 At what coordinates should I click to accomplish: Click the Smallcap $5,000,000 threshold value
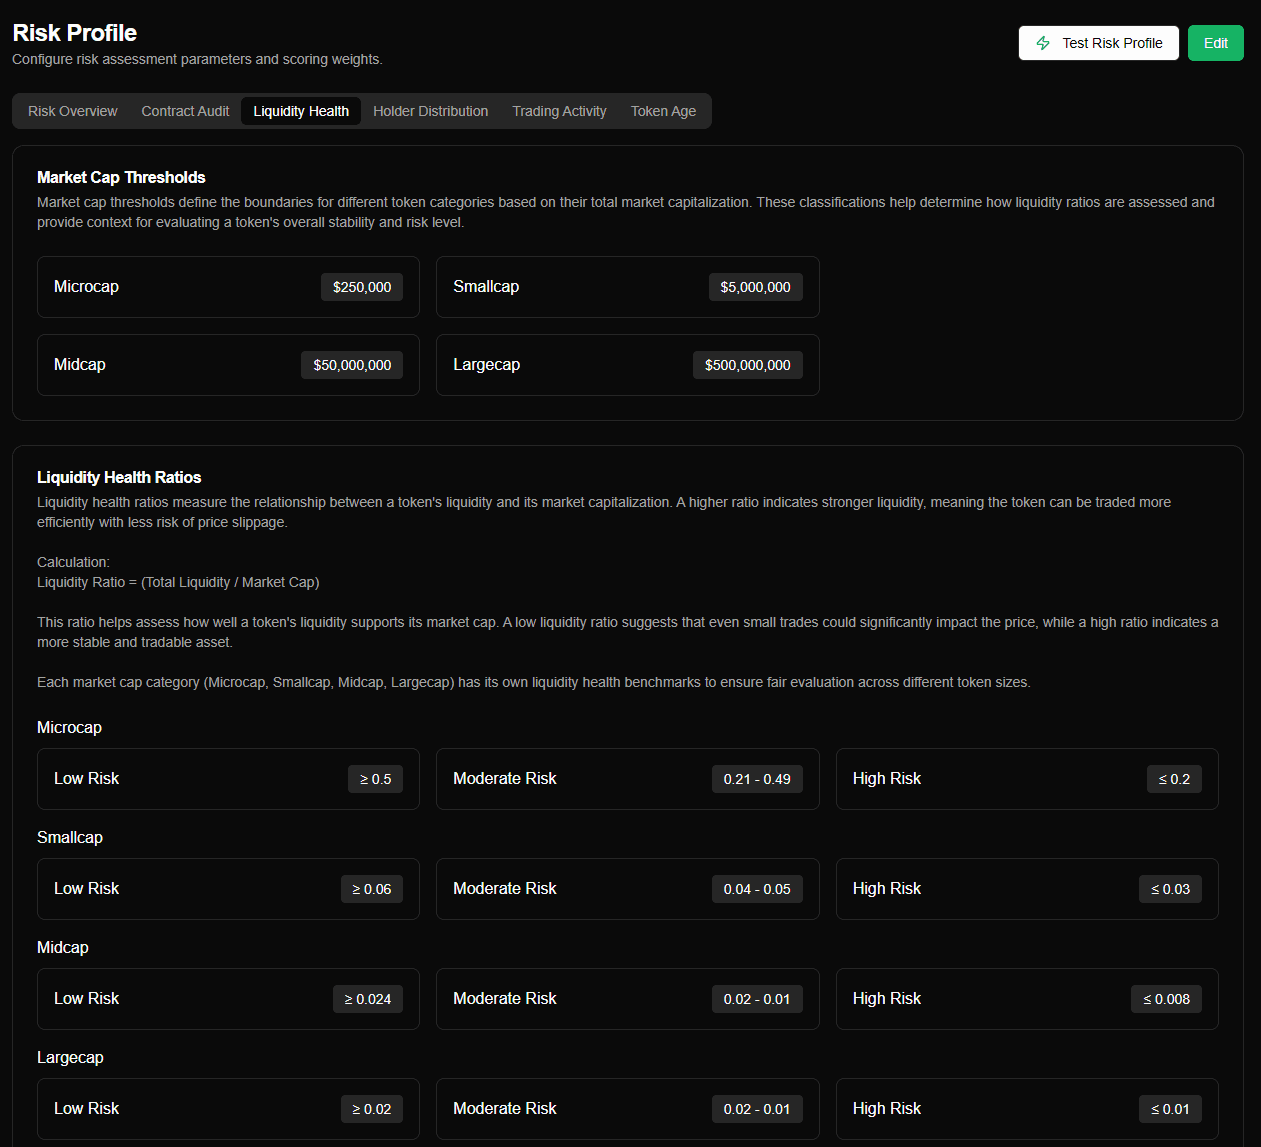point(755,287)
